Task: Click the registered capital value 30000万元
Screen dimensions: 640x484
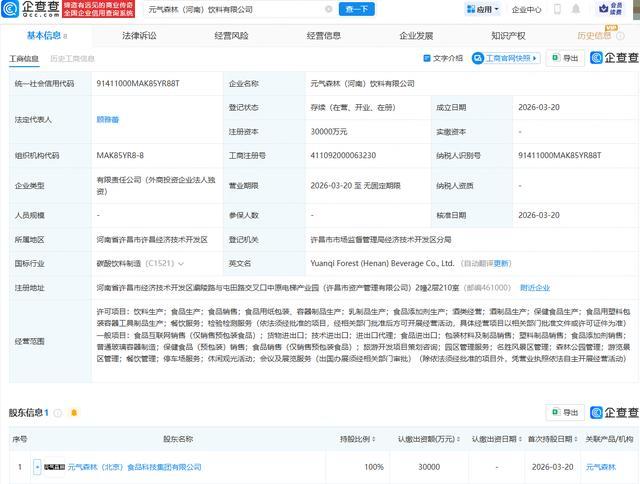Action: click(329, 132)
